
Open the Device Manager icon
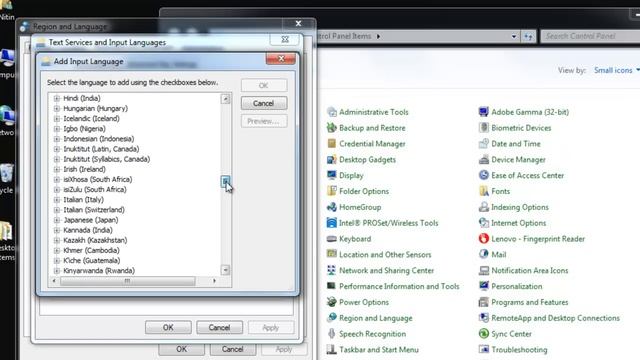pos(484,160)
